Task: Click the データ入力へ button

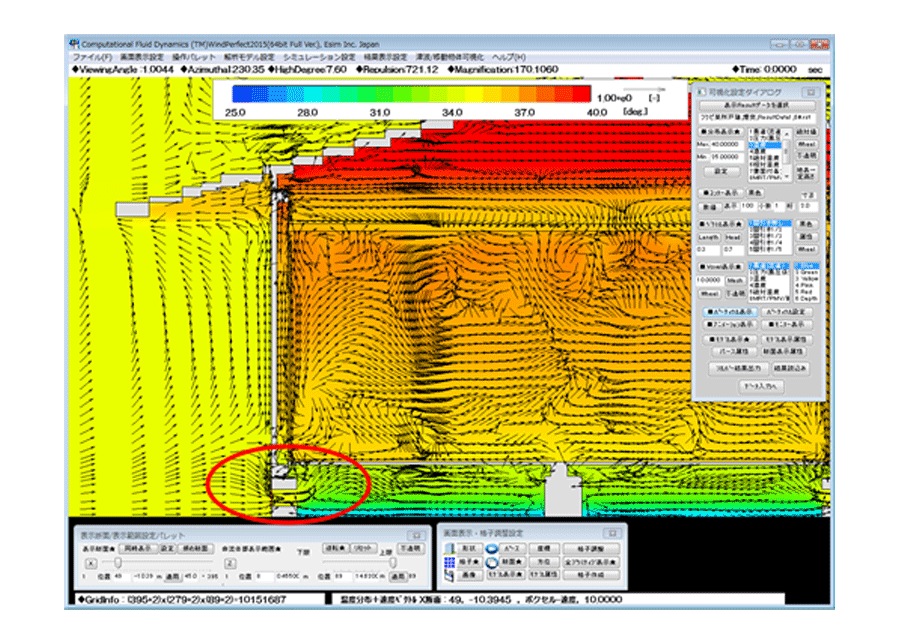Action: 761,386
